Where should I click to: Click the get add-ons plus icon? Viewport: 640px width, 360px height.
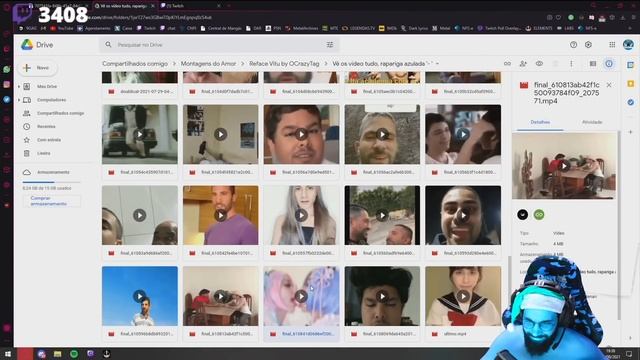pos(631,132)
